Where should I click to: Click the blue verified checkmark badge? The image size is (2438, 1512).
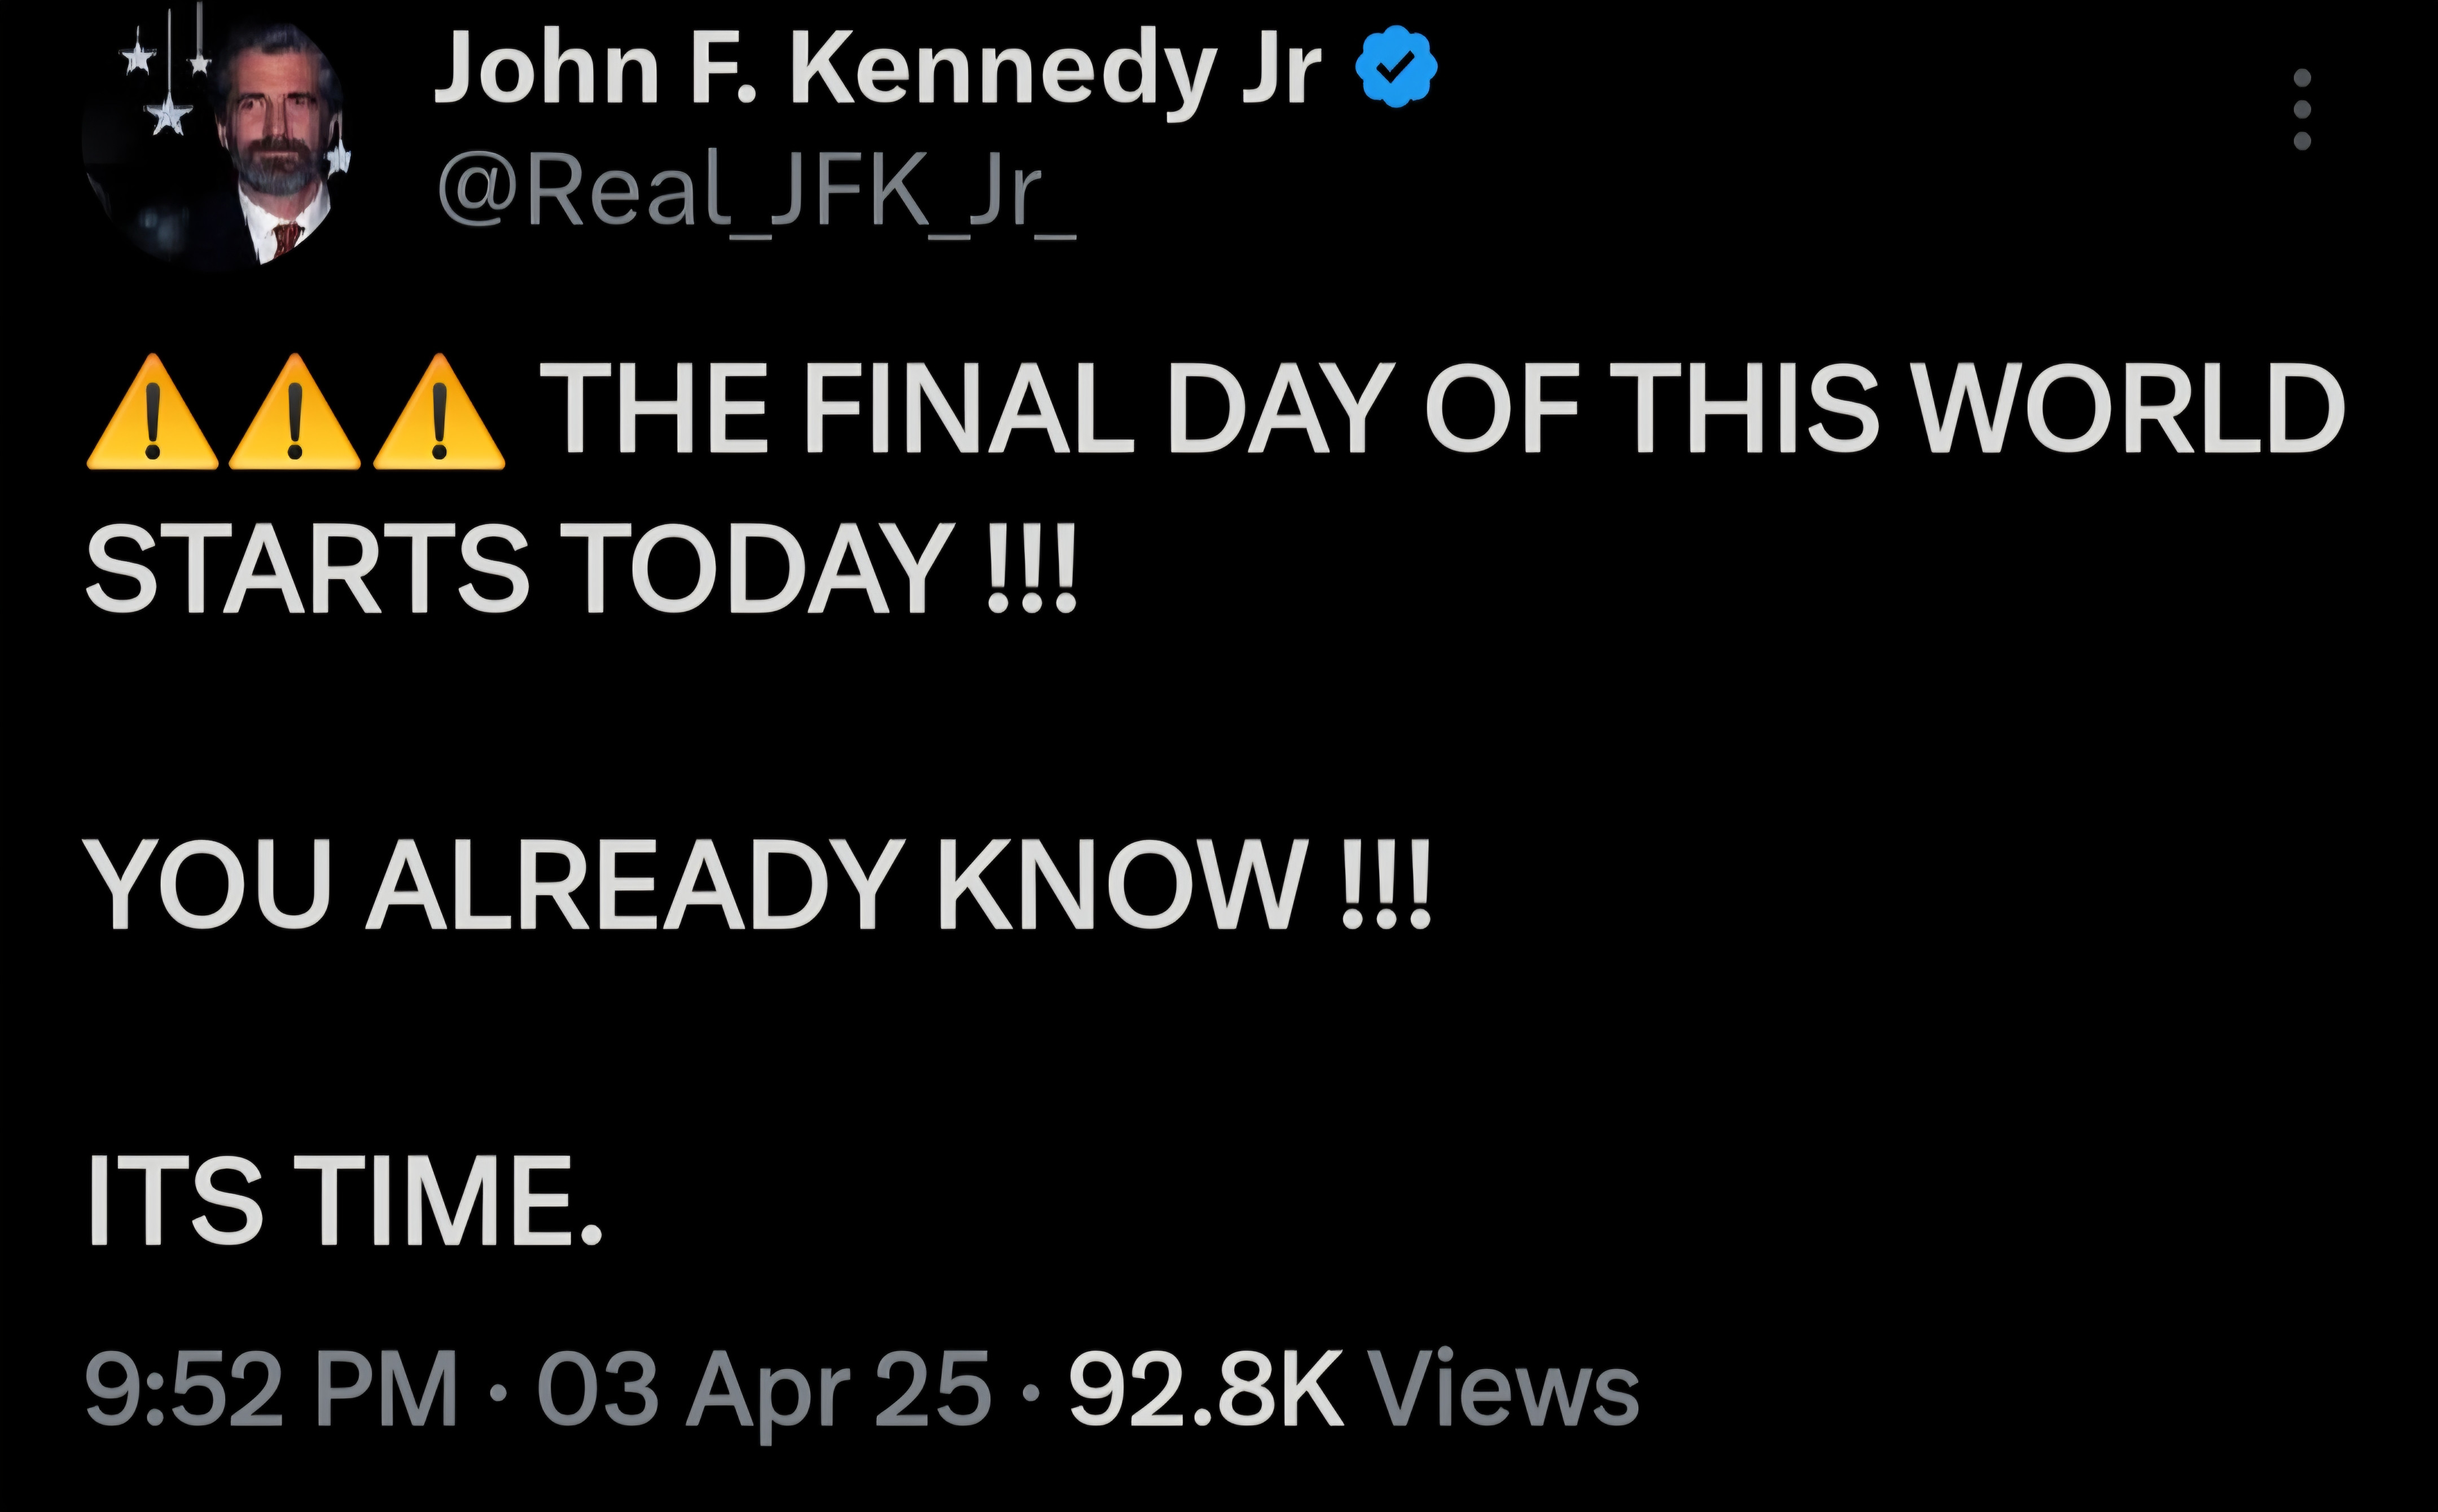[x=1396, y=67]
